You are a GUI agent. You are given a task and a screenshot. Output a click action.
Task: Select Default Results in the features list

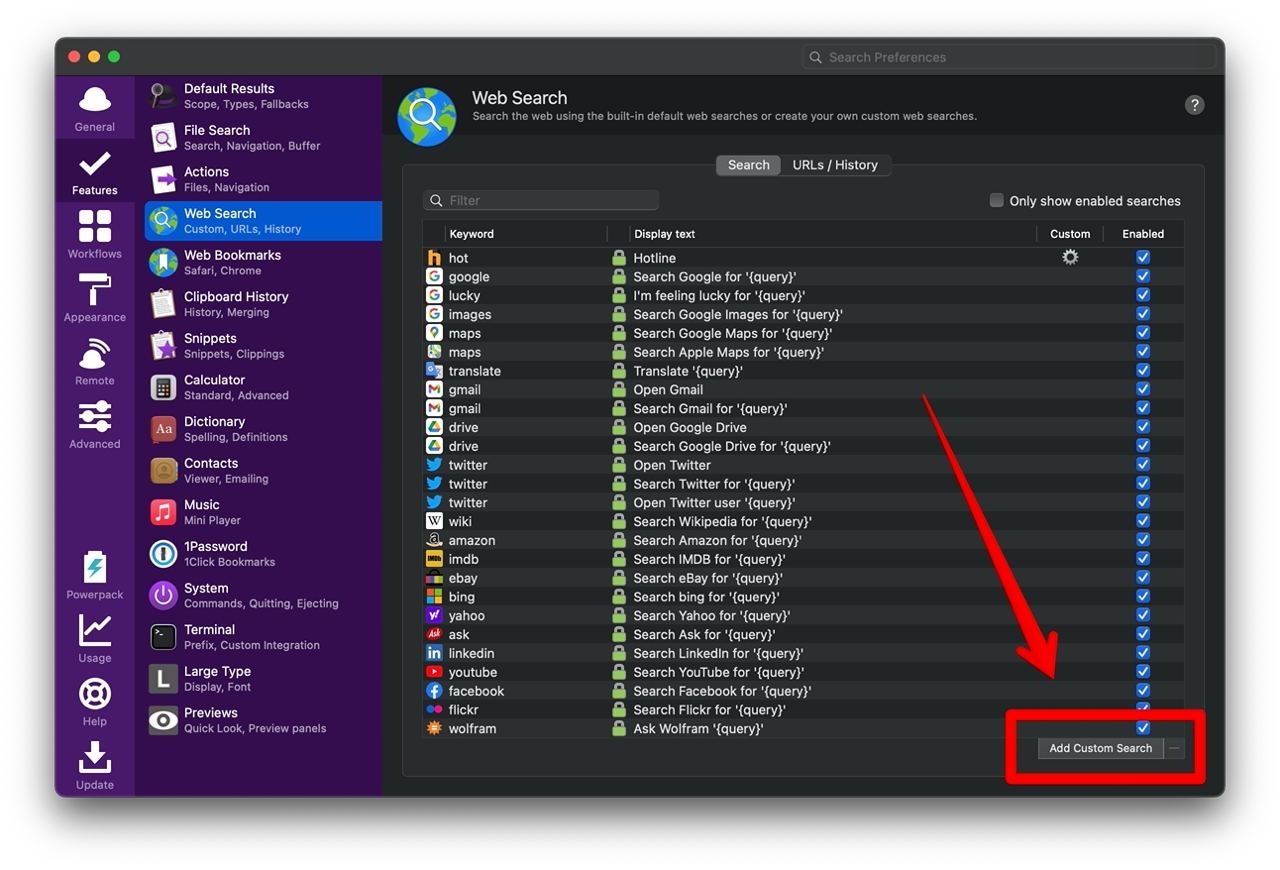click(263, 96)
